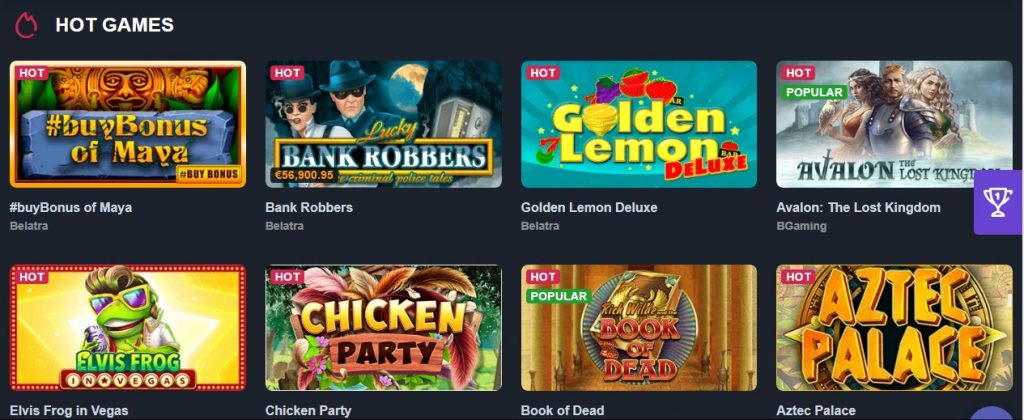The width and height of the screenshot is (1024, 420).
Task: Open the #buyBonus of Maya game thumbnail
Action: click(x=128, y=124)
